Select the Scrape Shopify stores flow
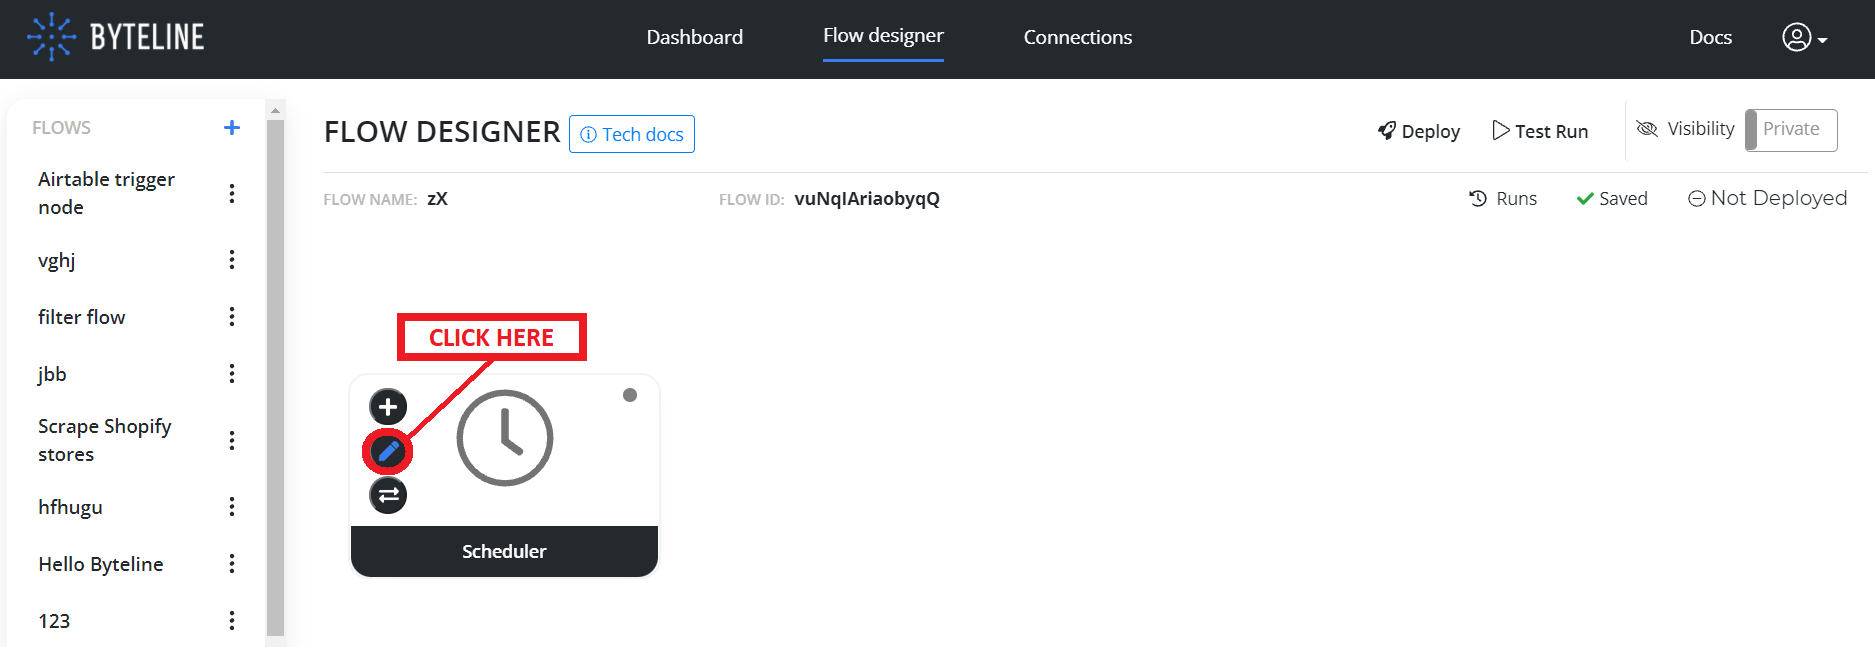1875x648 pixels. point(105,440)
